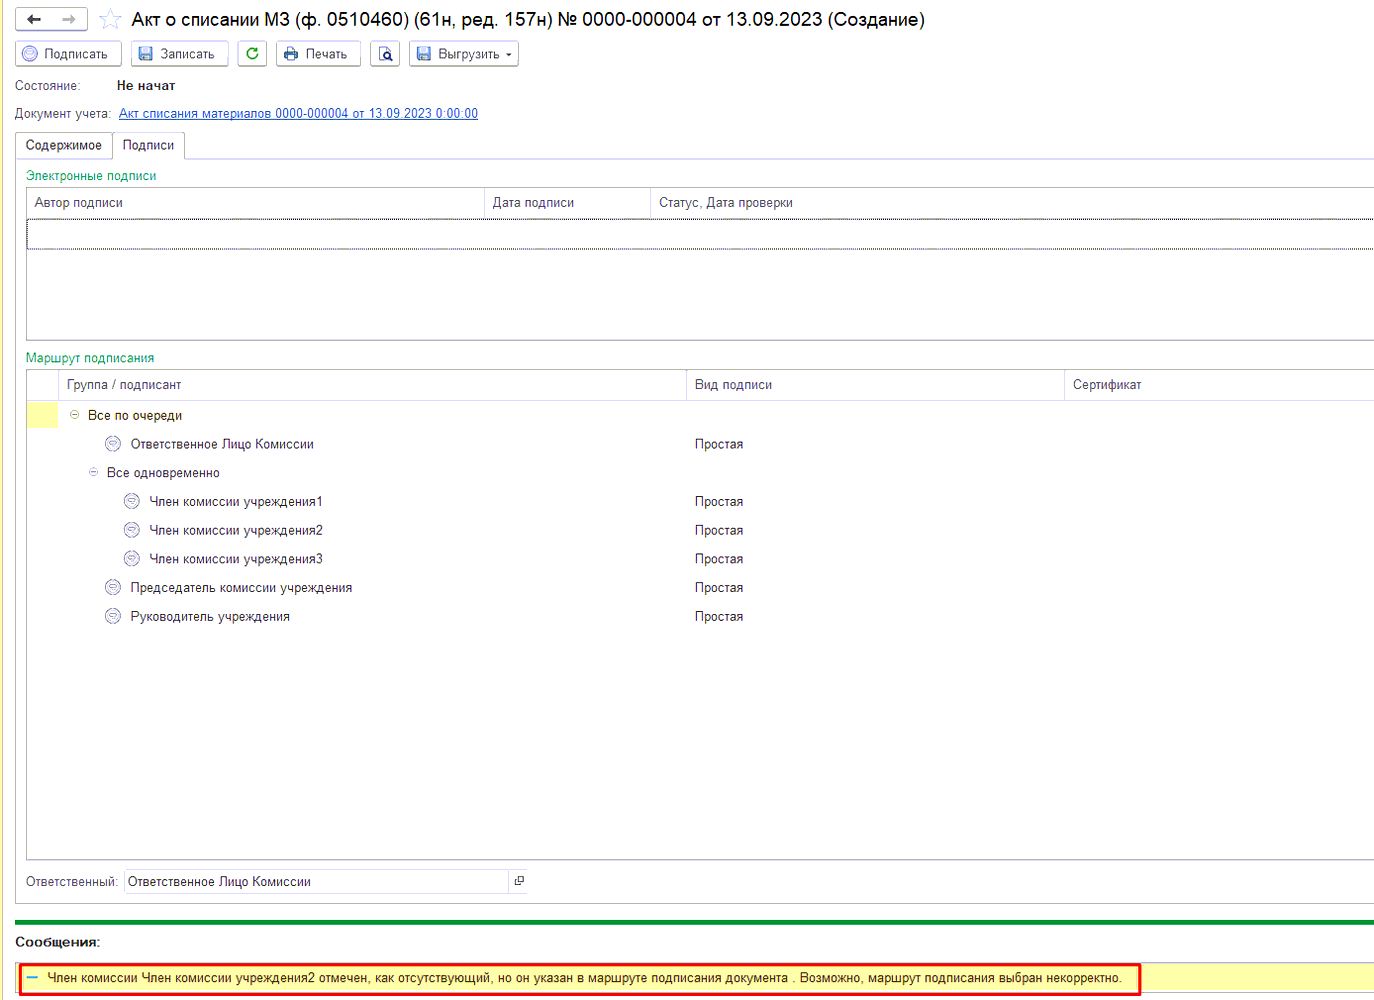Click the Ответственный input field
Screen dimensions: 1374x1000
point(316,882)
